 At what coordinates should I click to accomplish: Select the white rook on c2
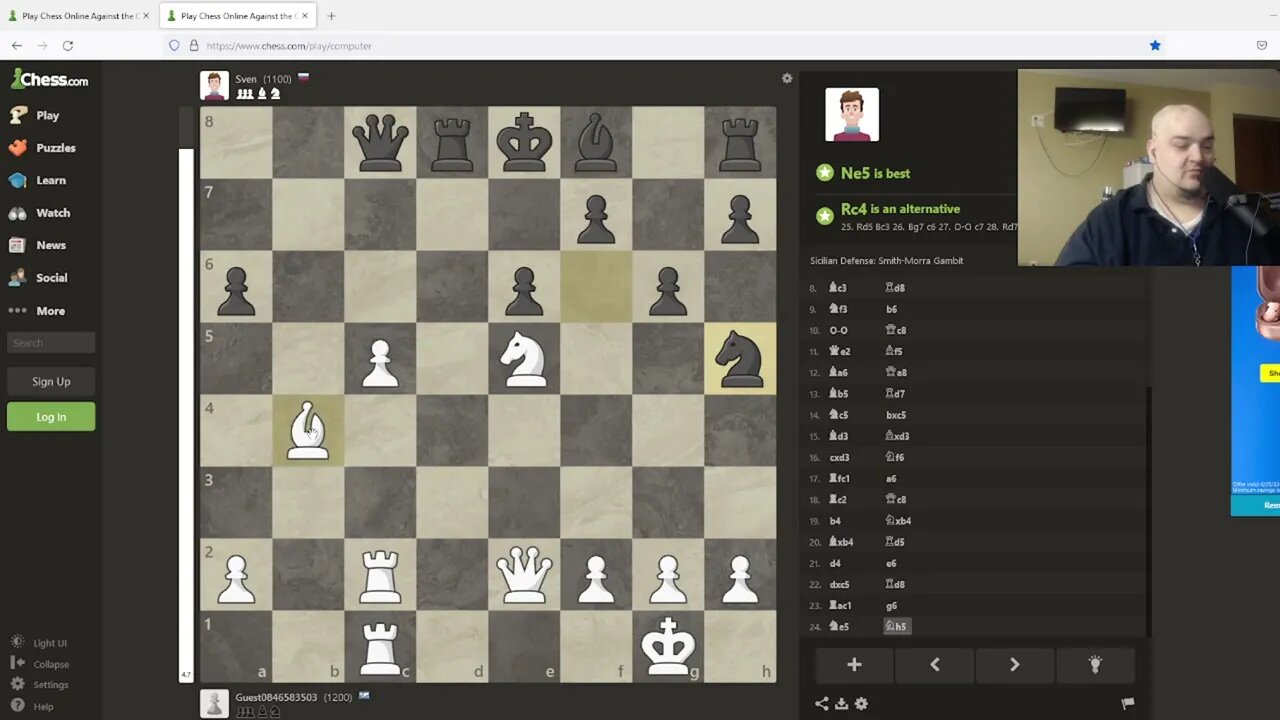point(380,575)
